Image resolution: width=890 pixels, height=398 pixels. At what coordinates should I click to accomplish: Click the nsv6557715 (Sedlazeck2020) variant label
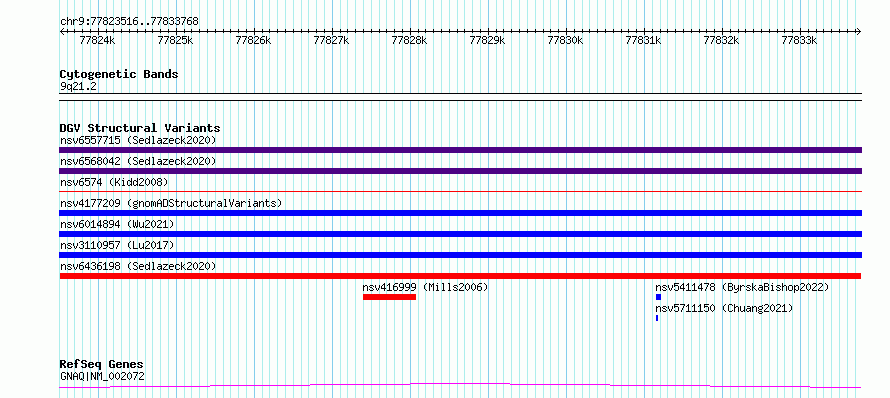tap(138, 140)
